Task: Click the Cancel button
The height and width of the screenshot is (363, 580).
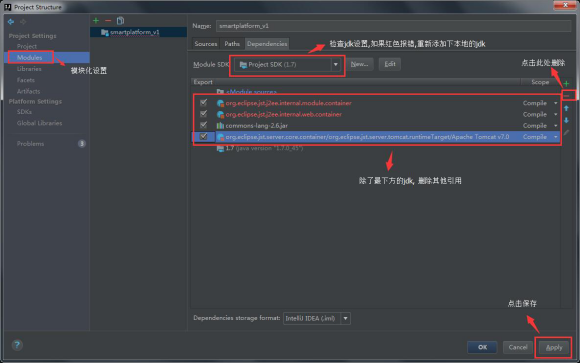Action: (517, 347)
